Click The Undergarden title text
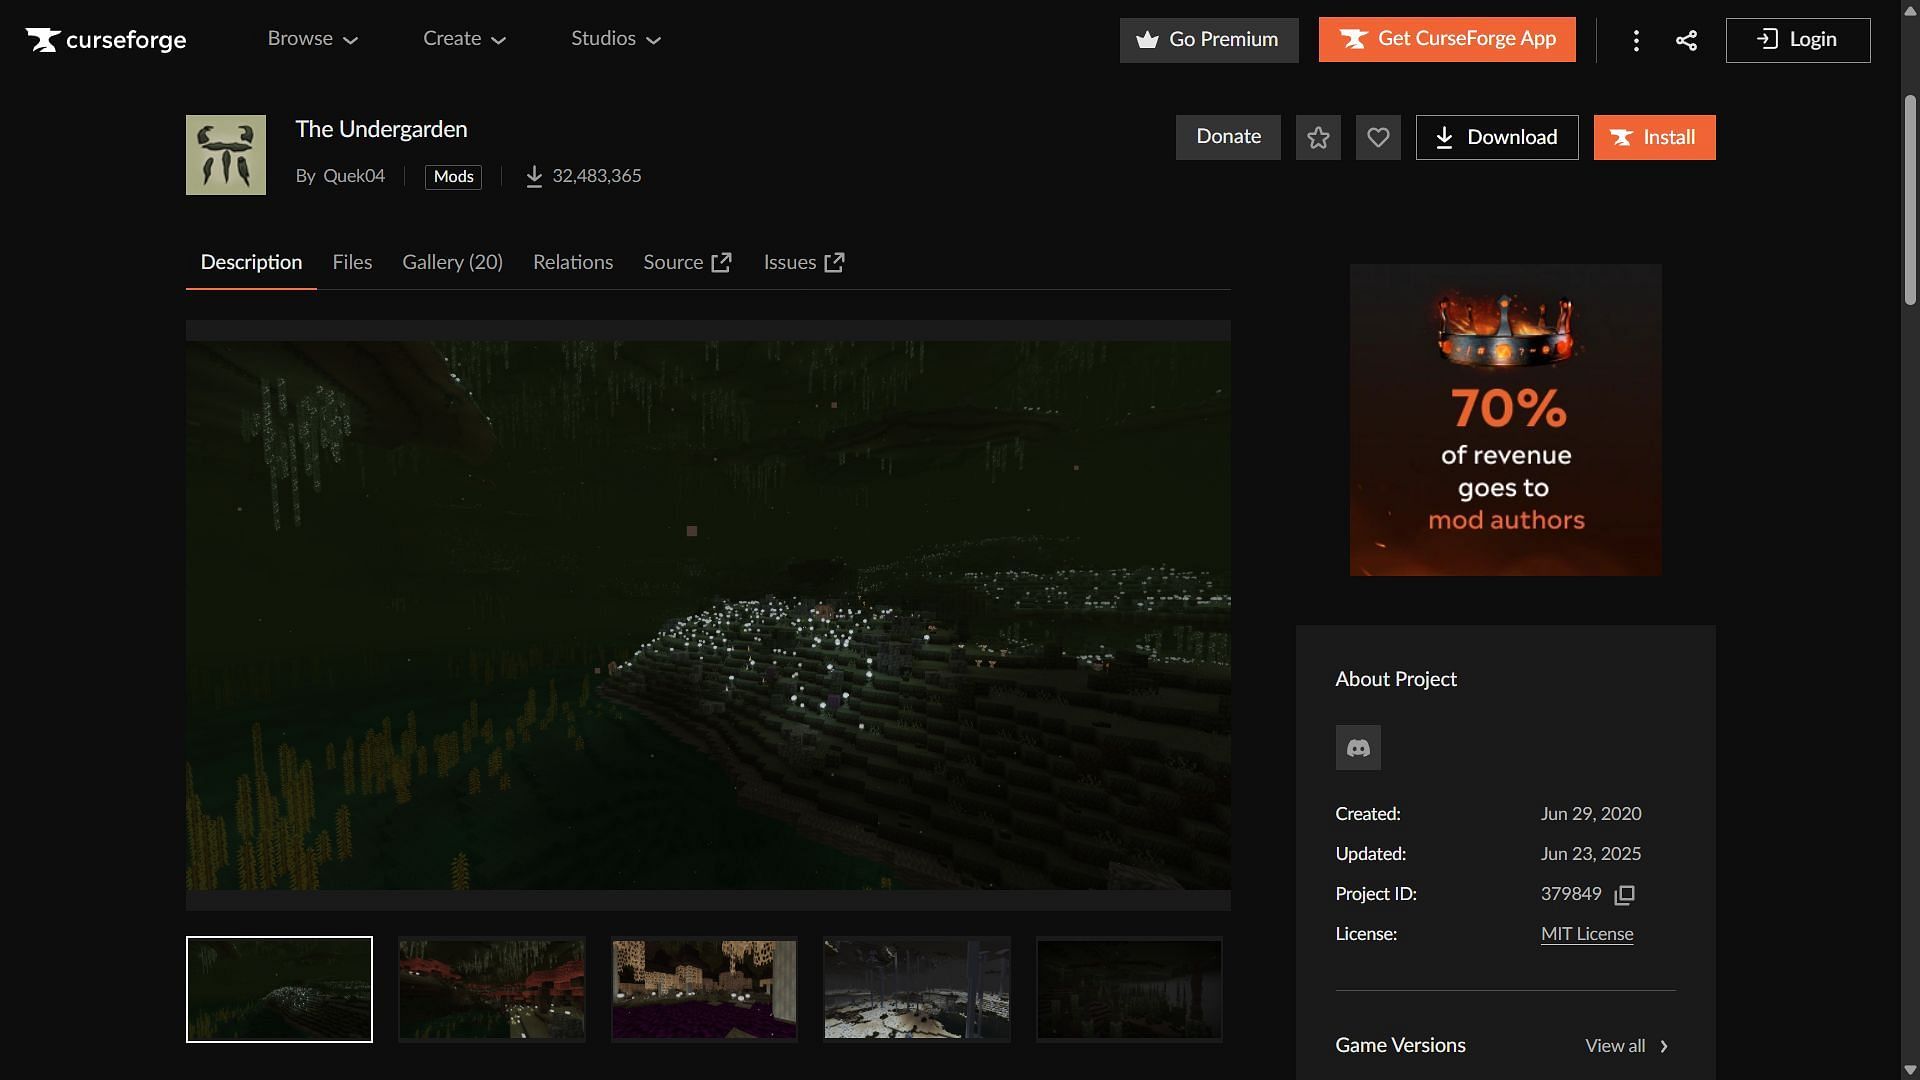The width and height of the screenshot is (1920, 1080). tap(381, 129)
